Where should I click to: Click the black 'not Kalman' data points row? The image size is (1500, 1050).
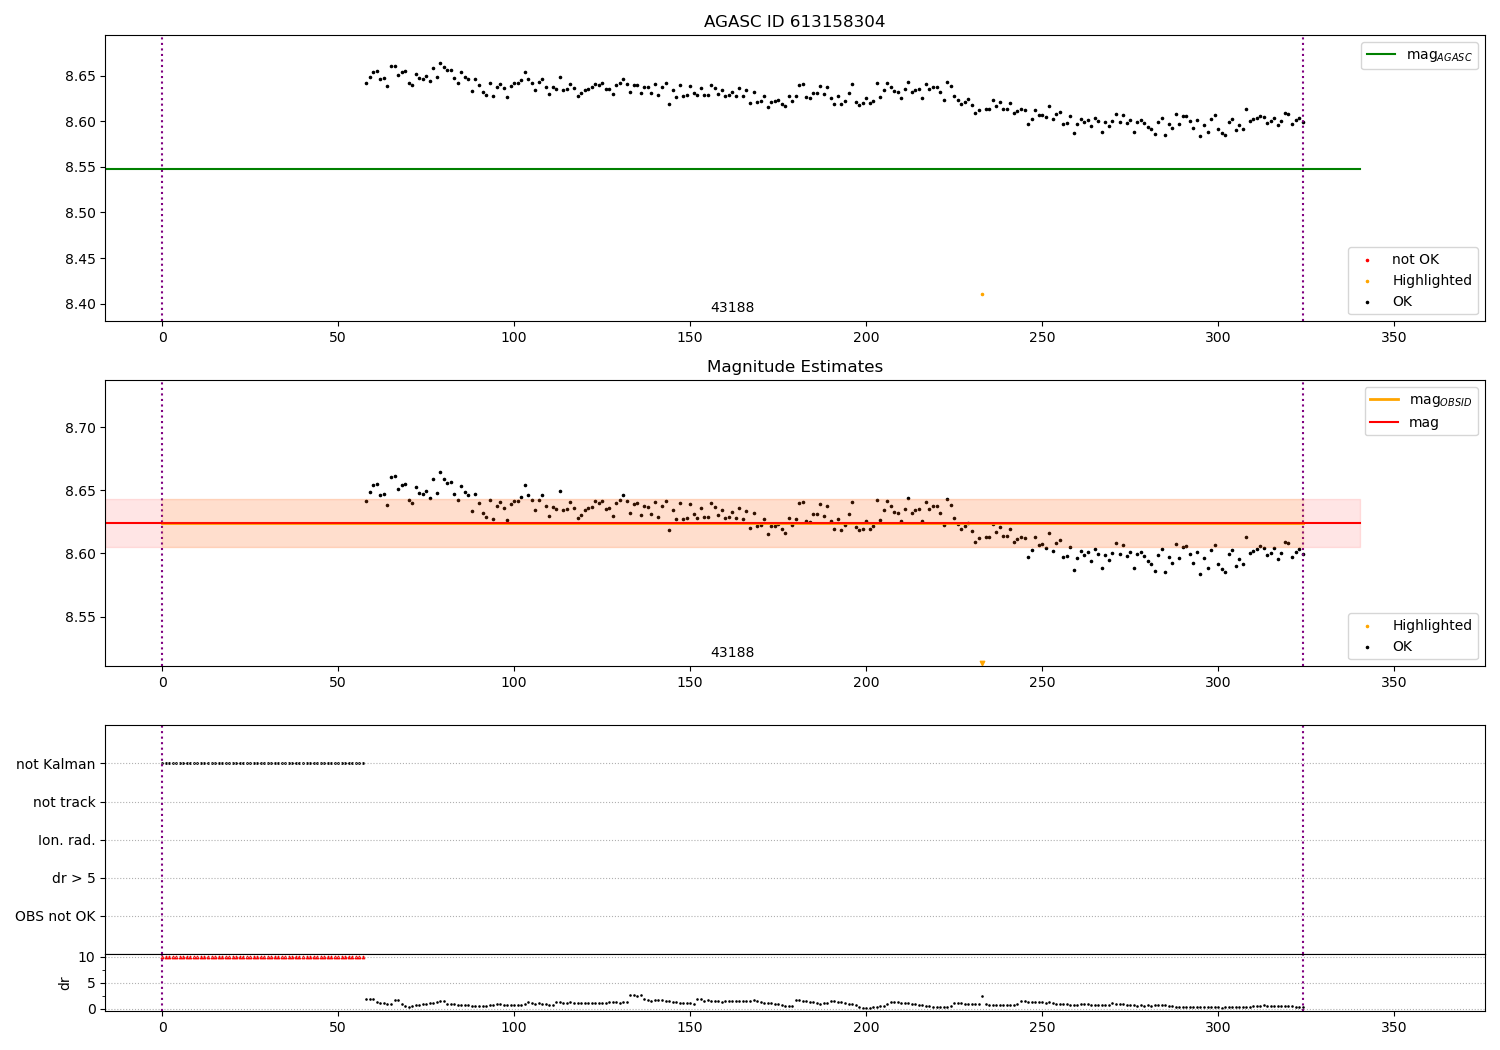tap(263, 763)
